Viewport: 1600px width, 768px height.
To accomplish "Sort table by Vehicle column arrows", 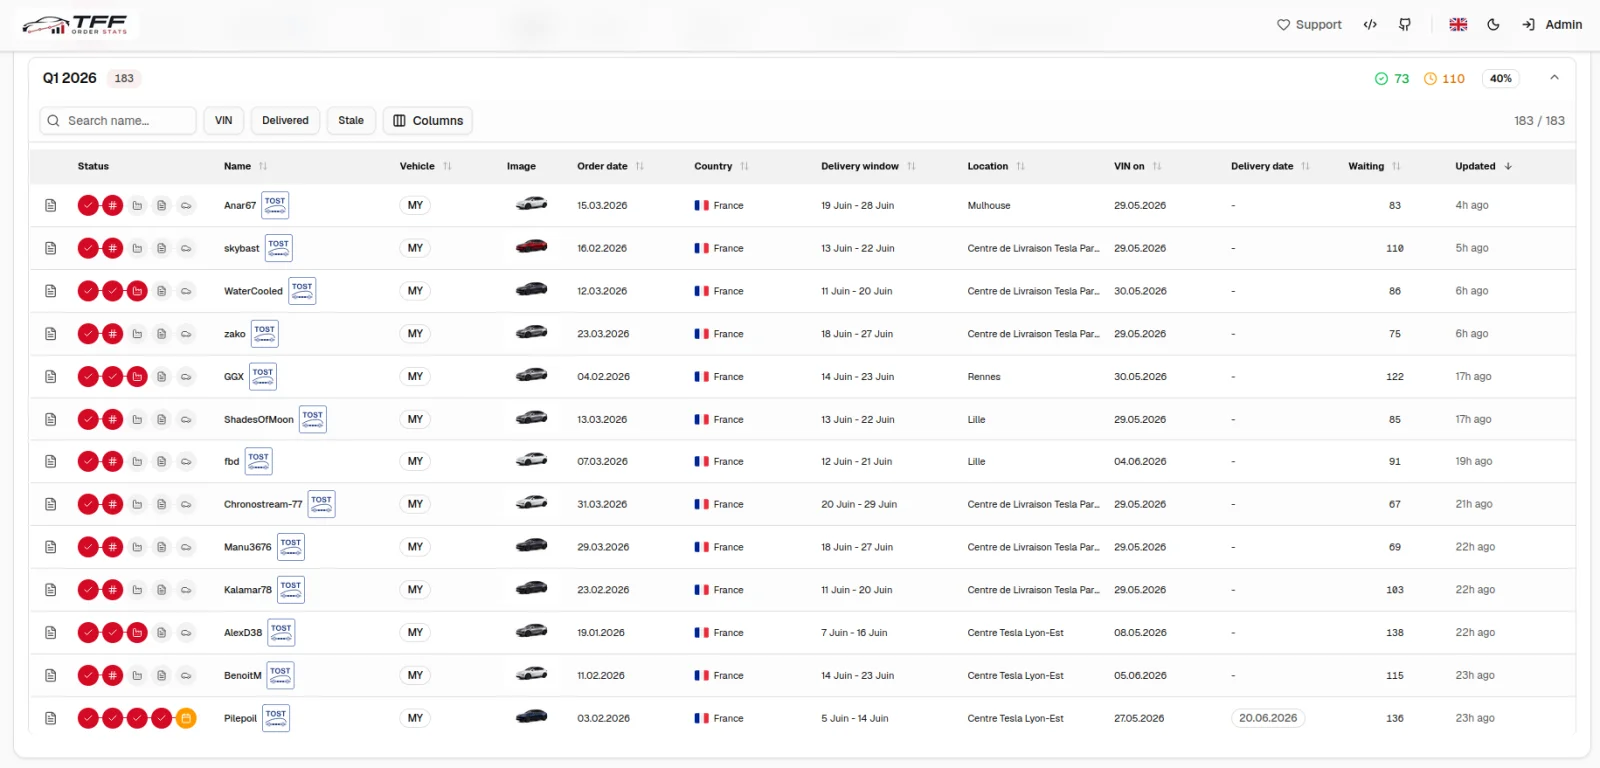I will click(447, 166).
